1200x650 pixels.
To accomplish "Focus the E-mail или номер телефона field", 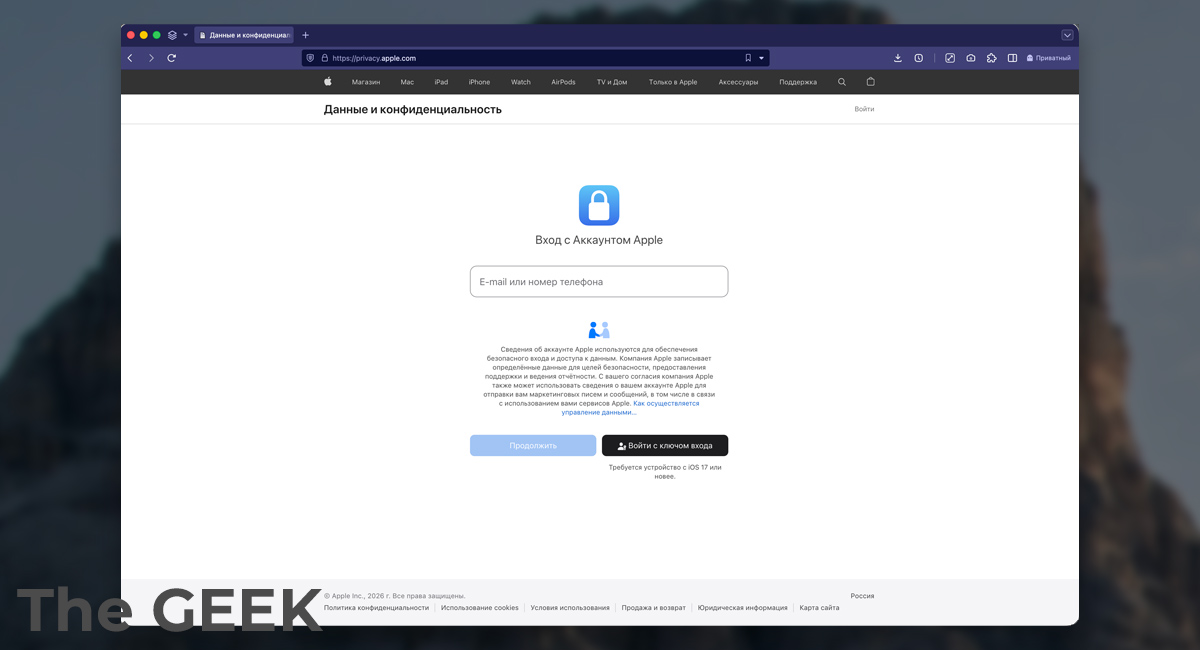I will [599, 282].
